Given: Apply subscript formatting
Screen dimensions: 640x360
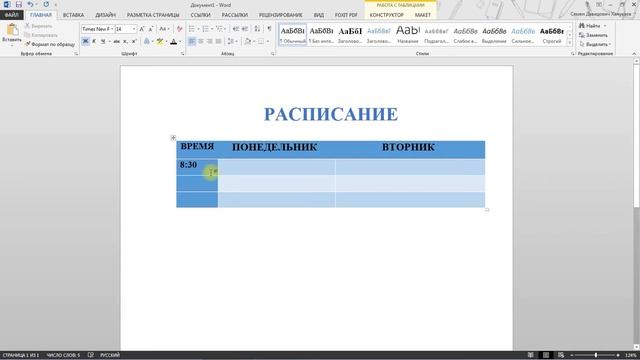Looking at the screenshot, I should click(x=125, y=41).
